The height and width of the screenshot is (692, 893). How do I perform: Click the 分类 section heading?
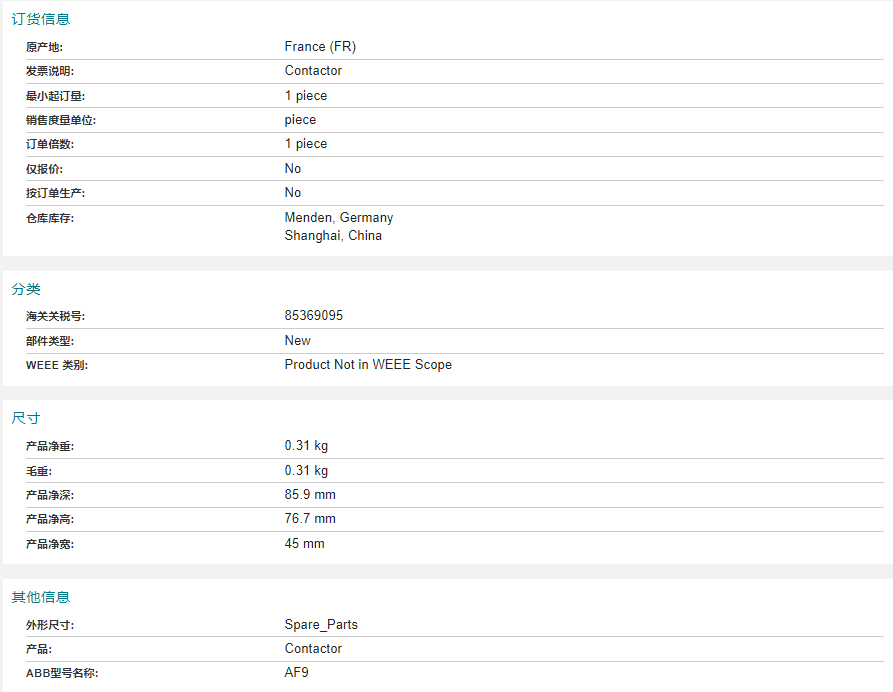click(26, 289)
